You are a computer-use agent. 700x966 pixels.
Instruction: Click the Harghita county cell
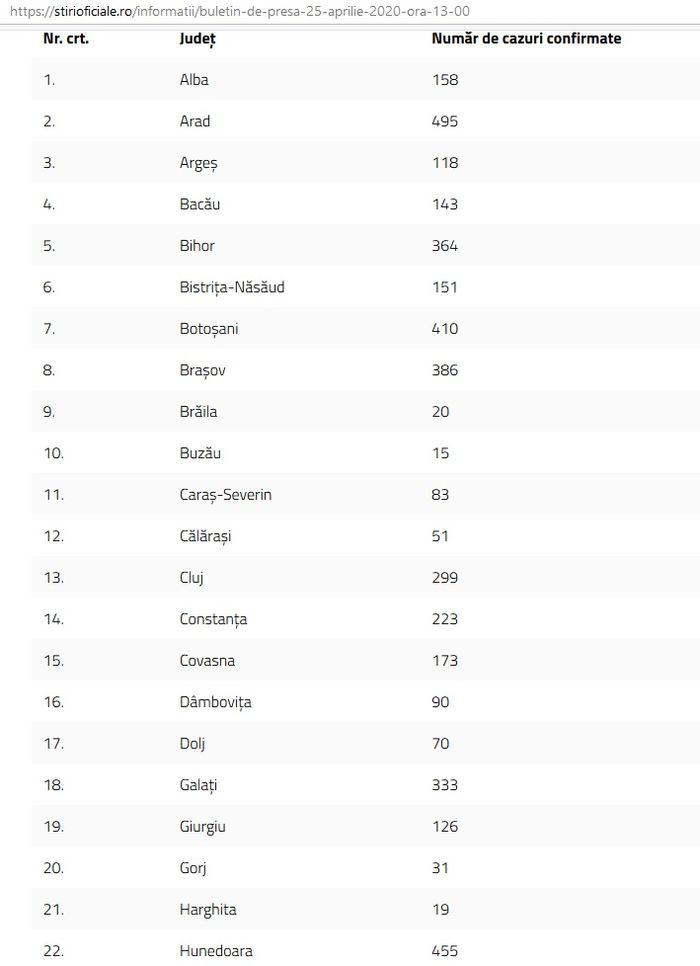point(208,911)
